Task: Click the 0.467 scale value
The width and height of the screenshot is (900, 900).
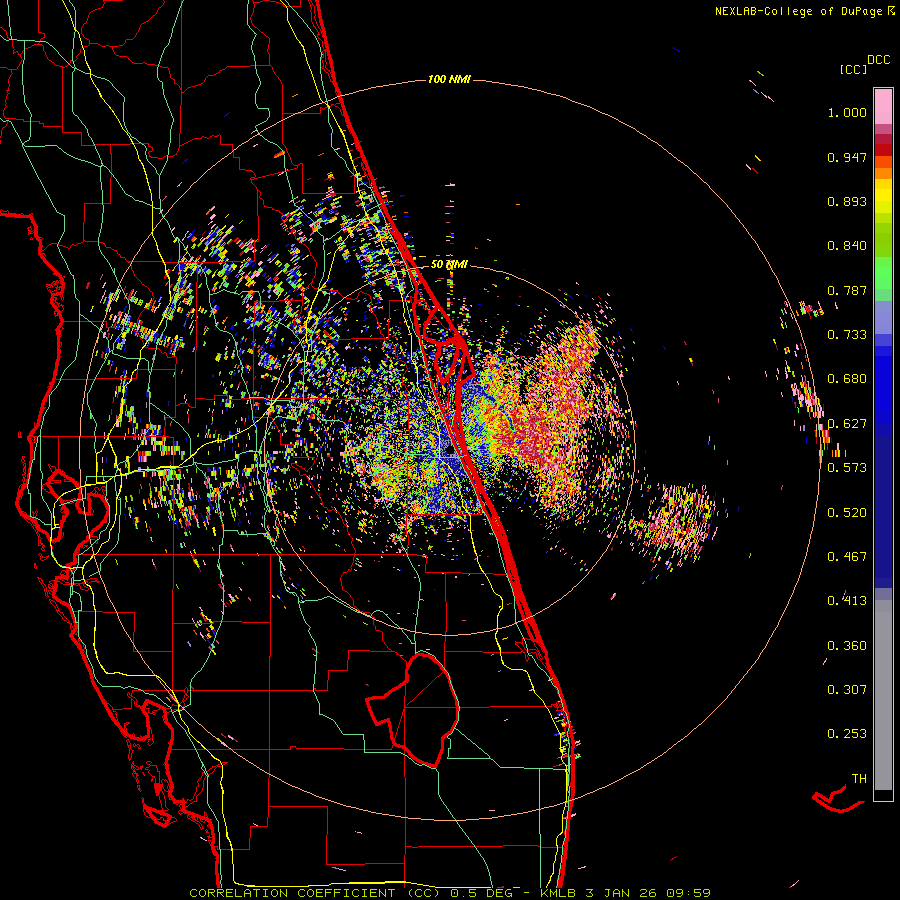Action: [847, 556]
